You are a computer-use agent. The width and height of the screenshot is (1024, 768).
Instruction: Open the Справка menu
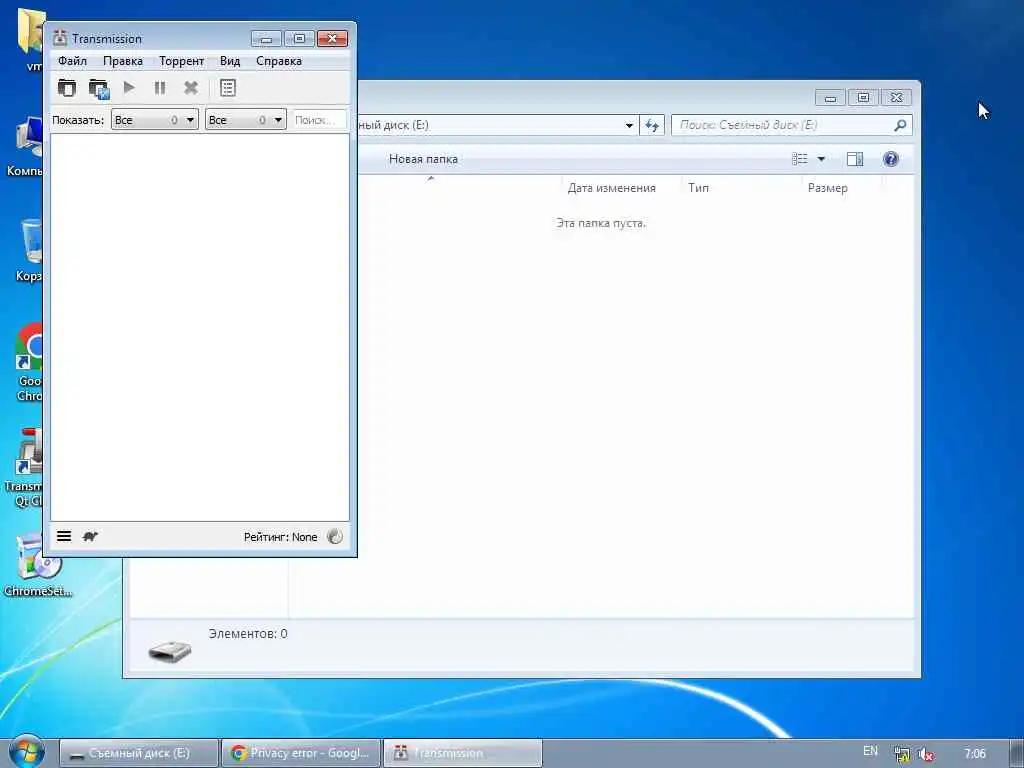point(279,61)
